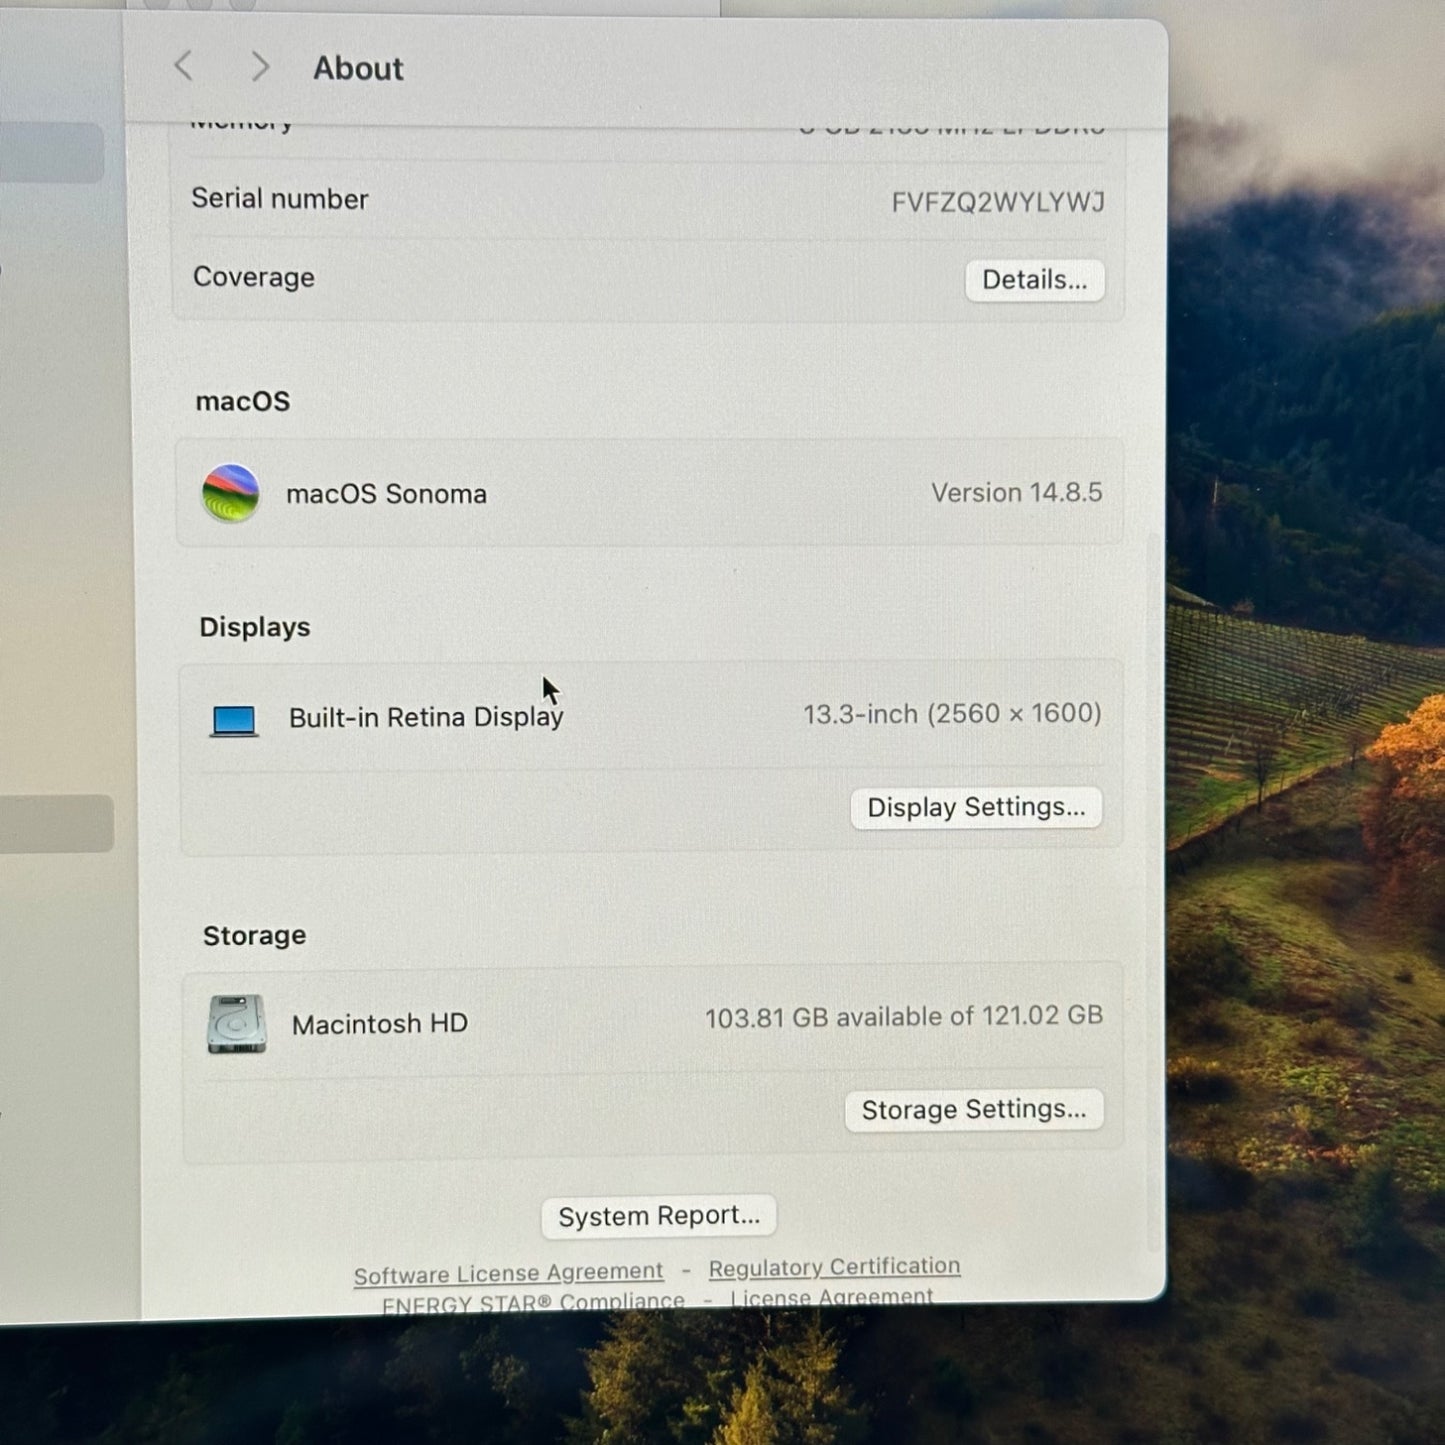Click the About window title
Image resolution: width=1445 pixels, height=1445 pixels.
(358, 68)
